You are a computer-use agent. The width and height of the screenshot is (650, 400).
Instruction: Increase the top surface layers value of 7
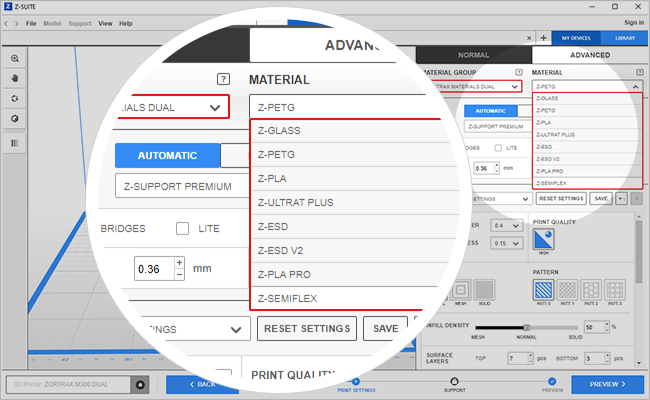point(531,356)
